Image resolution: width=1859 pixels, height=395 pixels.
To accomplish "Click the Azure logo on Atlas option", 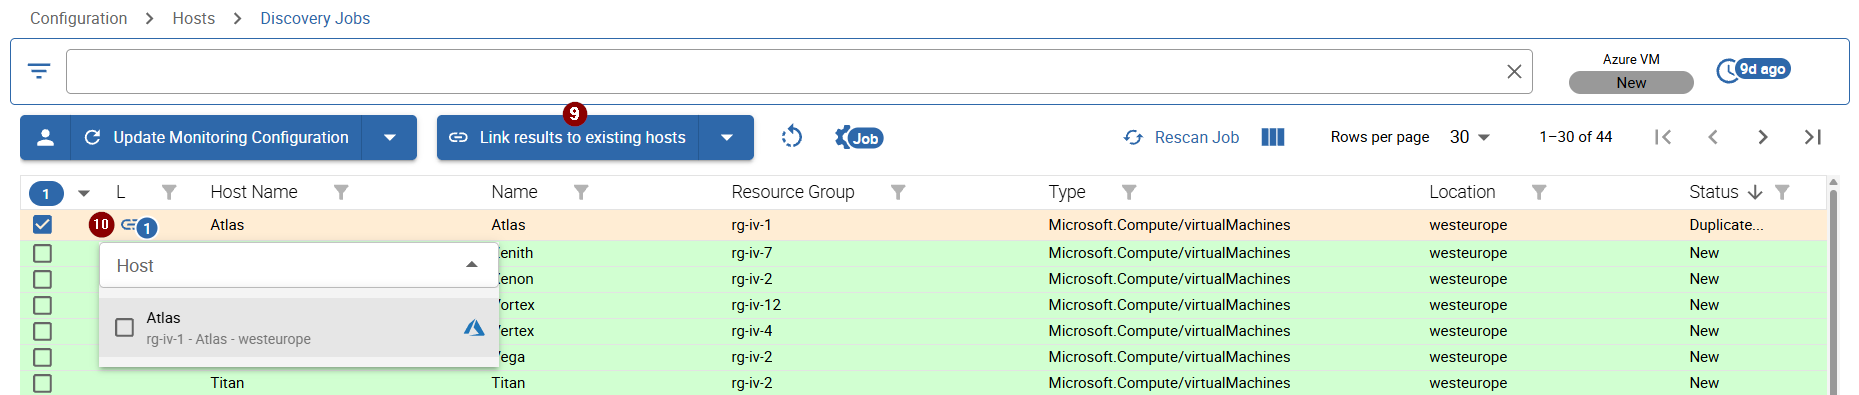I will click(474, 328).
